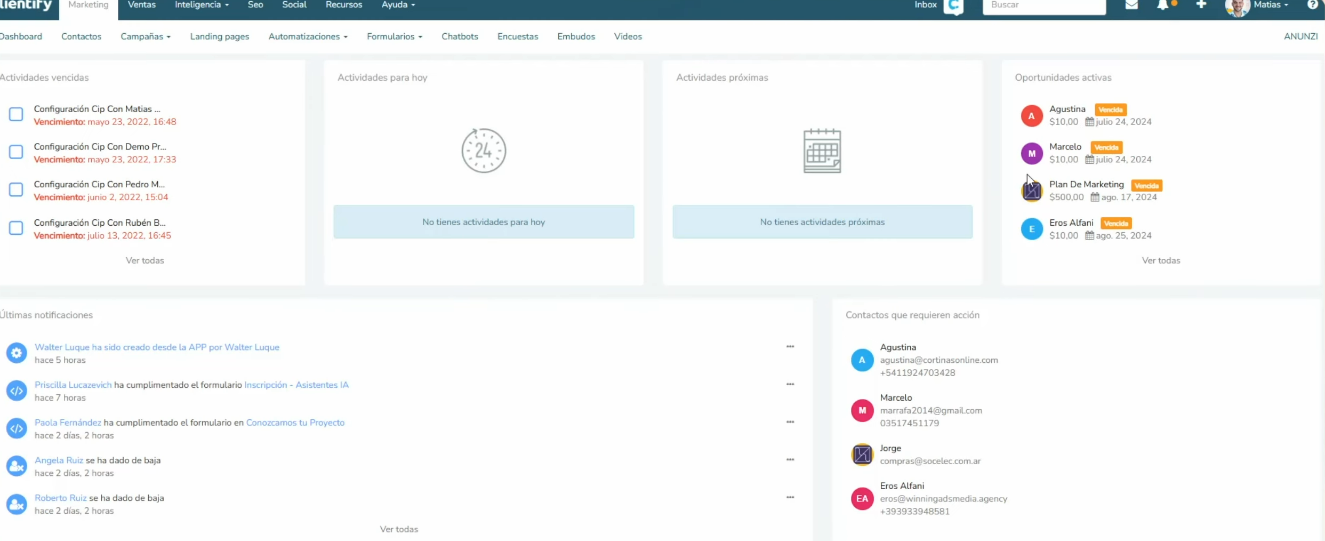Click the ANUNZI account label
Viewport: 1325px width, 541px height.
coord(1301,36)
